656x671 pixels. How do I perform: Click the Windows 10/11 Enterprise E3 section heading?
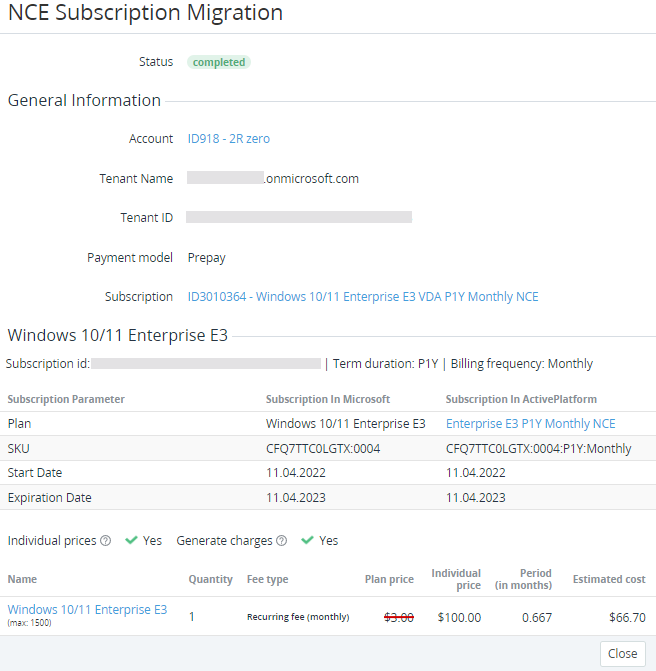click(x=118, y=335)
